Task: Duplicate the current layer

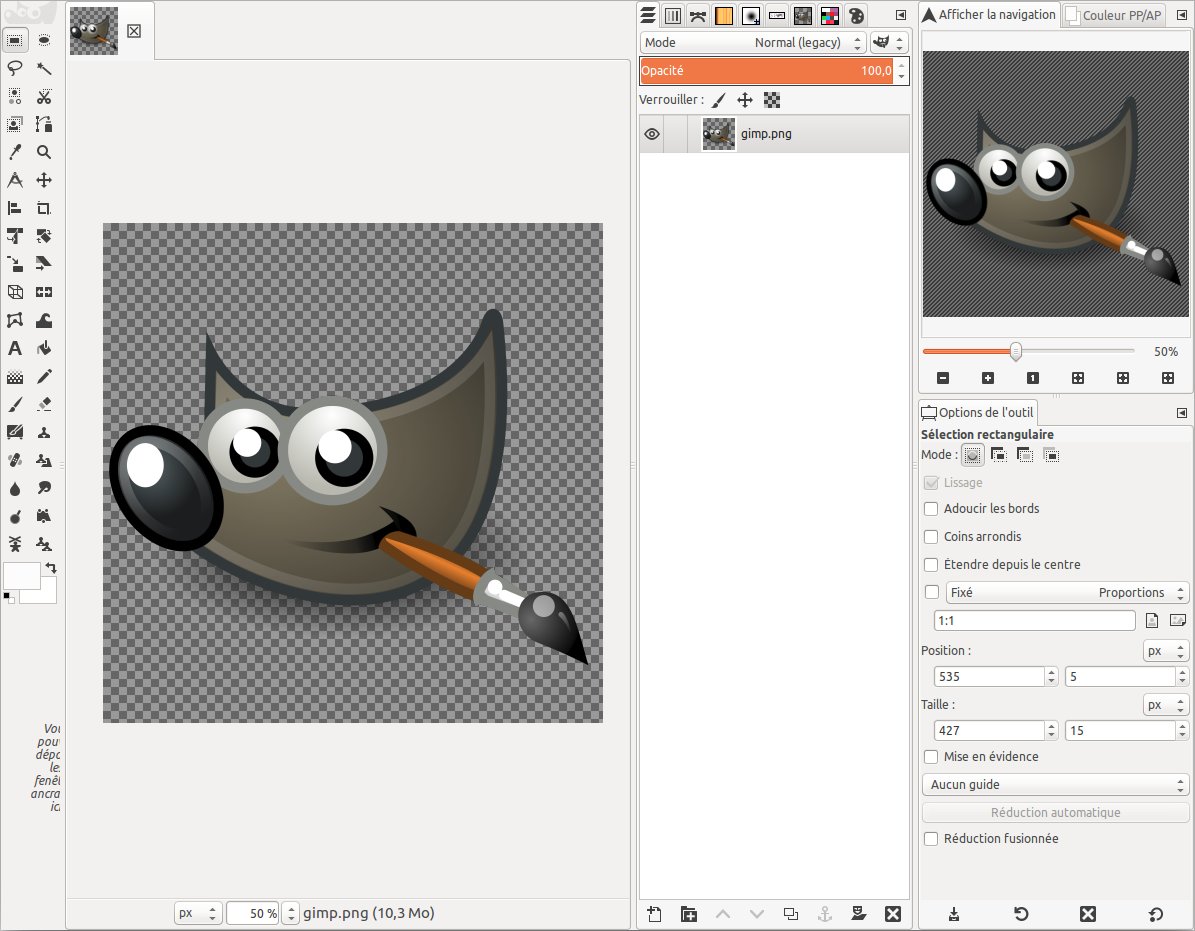Action: coord(790,913)
